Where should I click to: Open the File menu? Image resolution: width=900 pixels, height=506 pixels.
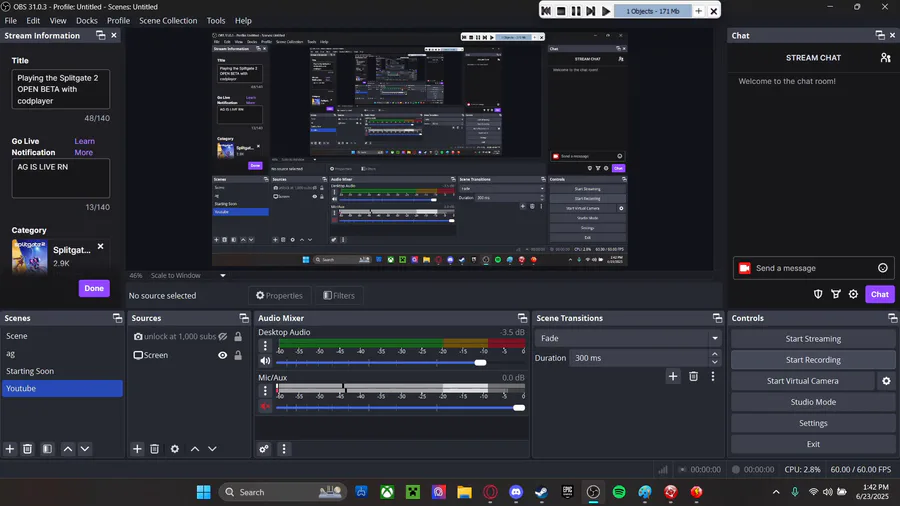(11, 21)
